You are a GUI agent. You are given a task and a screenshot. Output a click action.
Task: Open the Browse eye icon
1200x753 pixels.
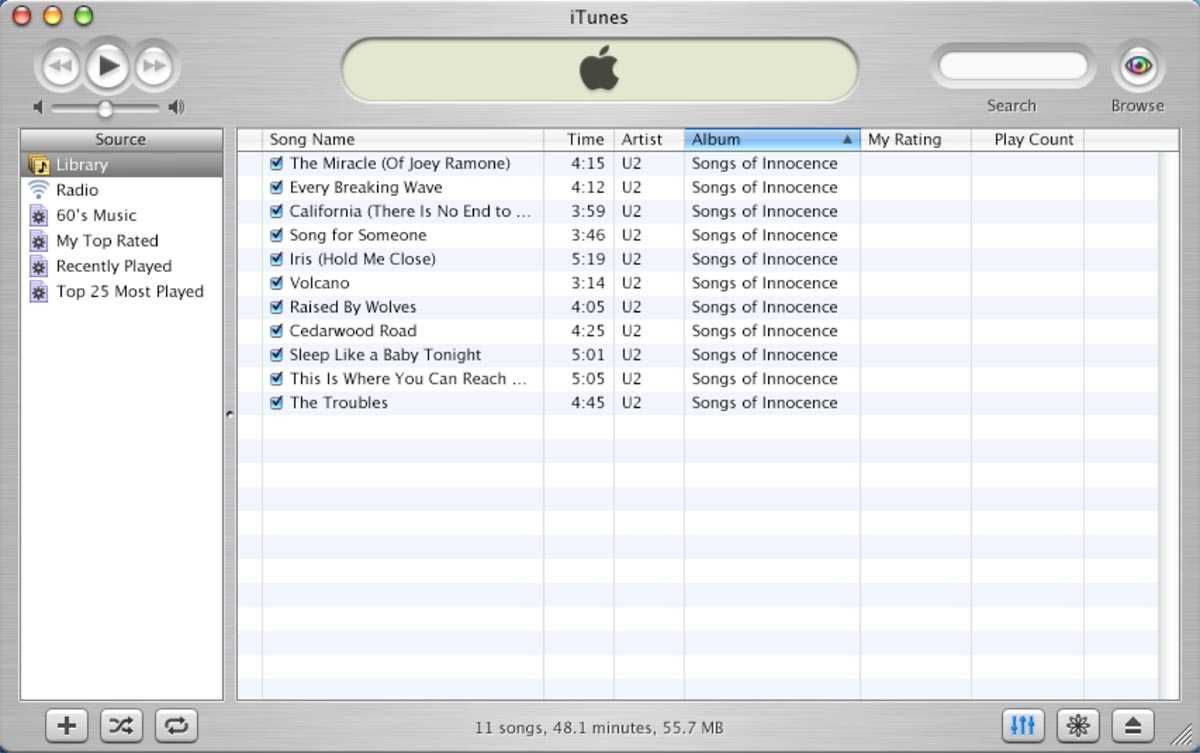1137,67
